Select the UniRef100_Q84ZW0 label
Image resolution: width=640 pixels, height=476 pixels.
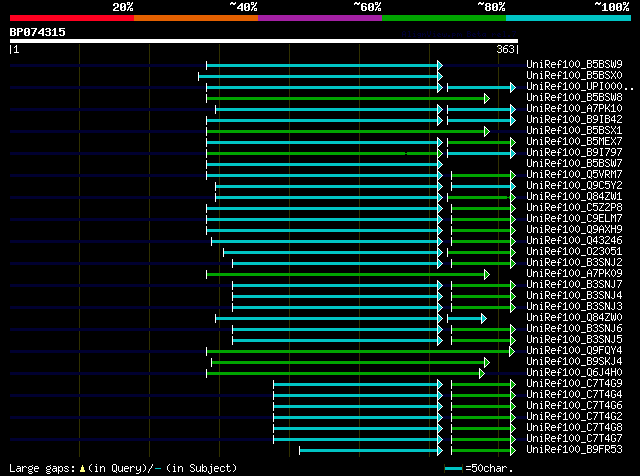tap(574, 318)
